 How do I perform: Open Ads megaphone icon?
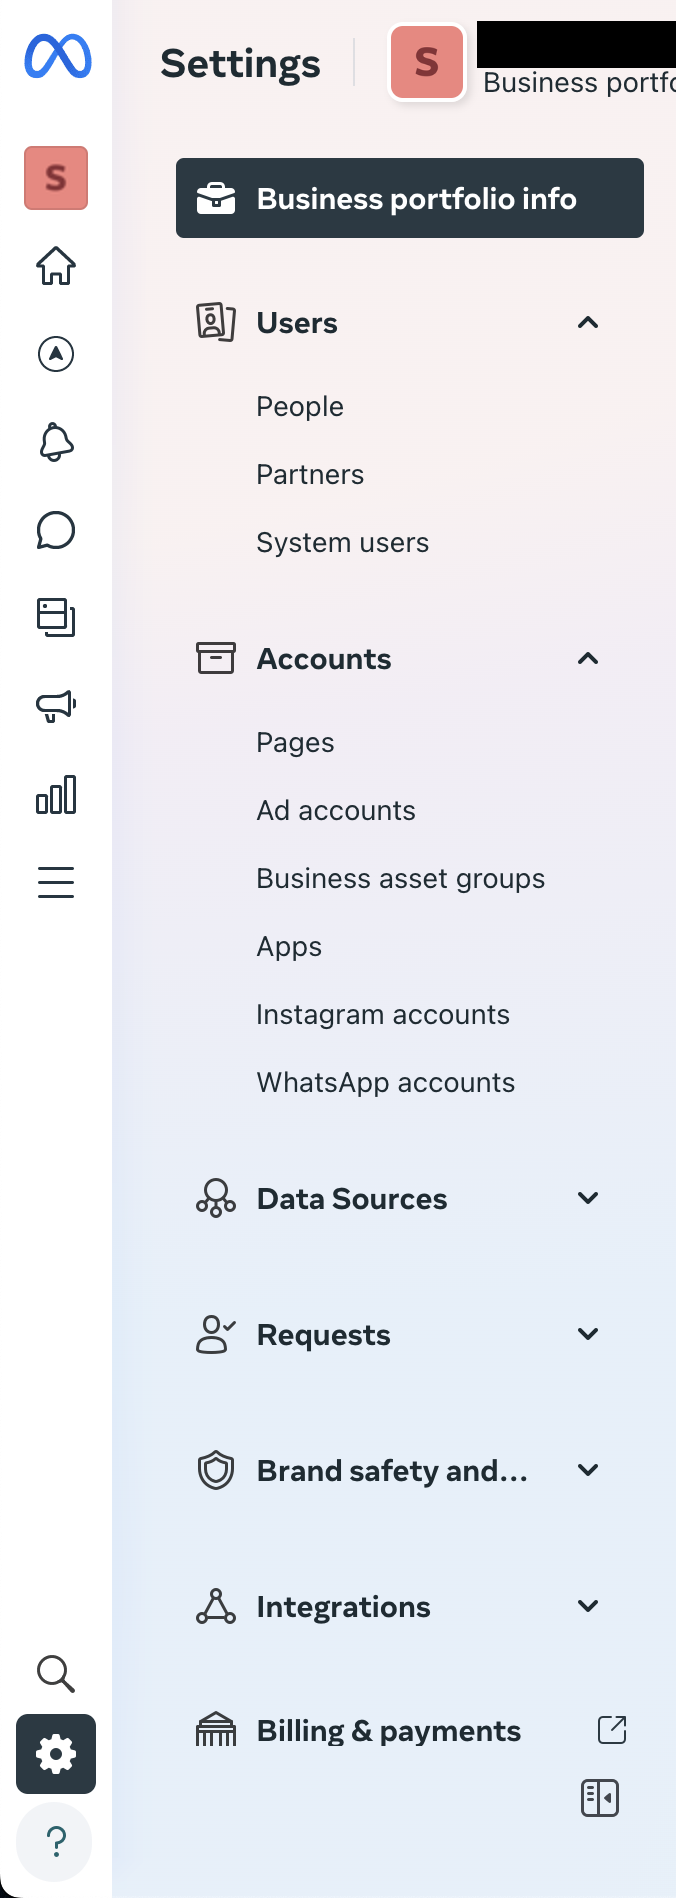(x=56, y=706)
